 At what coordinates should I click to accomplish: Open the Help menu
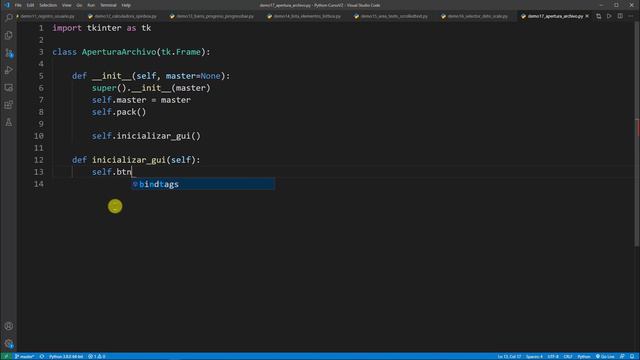126,5
